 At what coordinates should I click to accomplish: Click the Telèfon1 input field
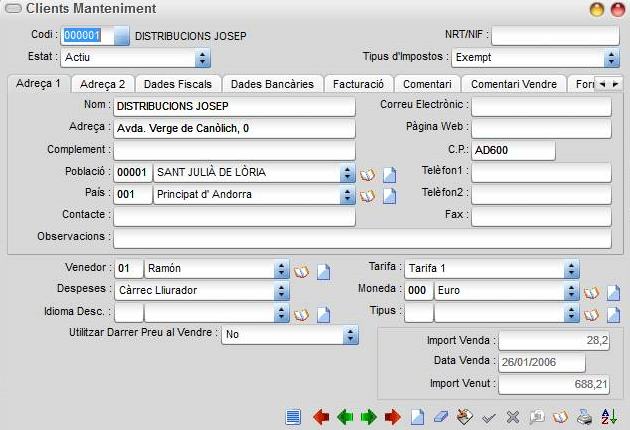[541, 173]
